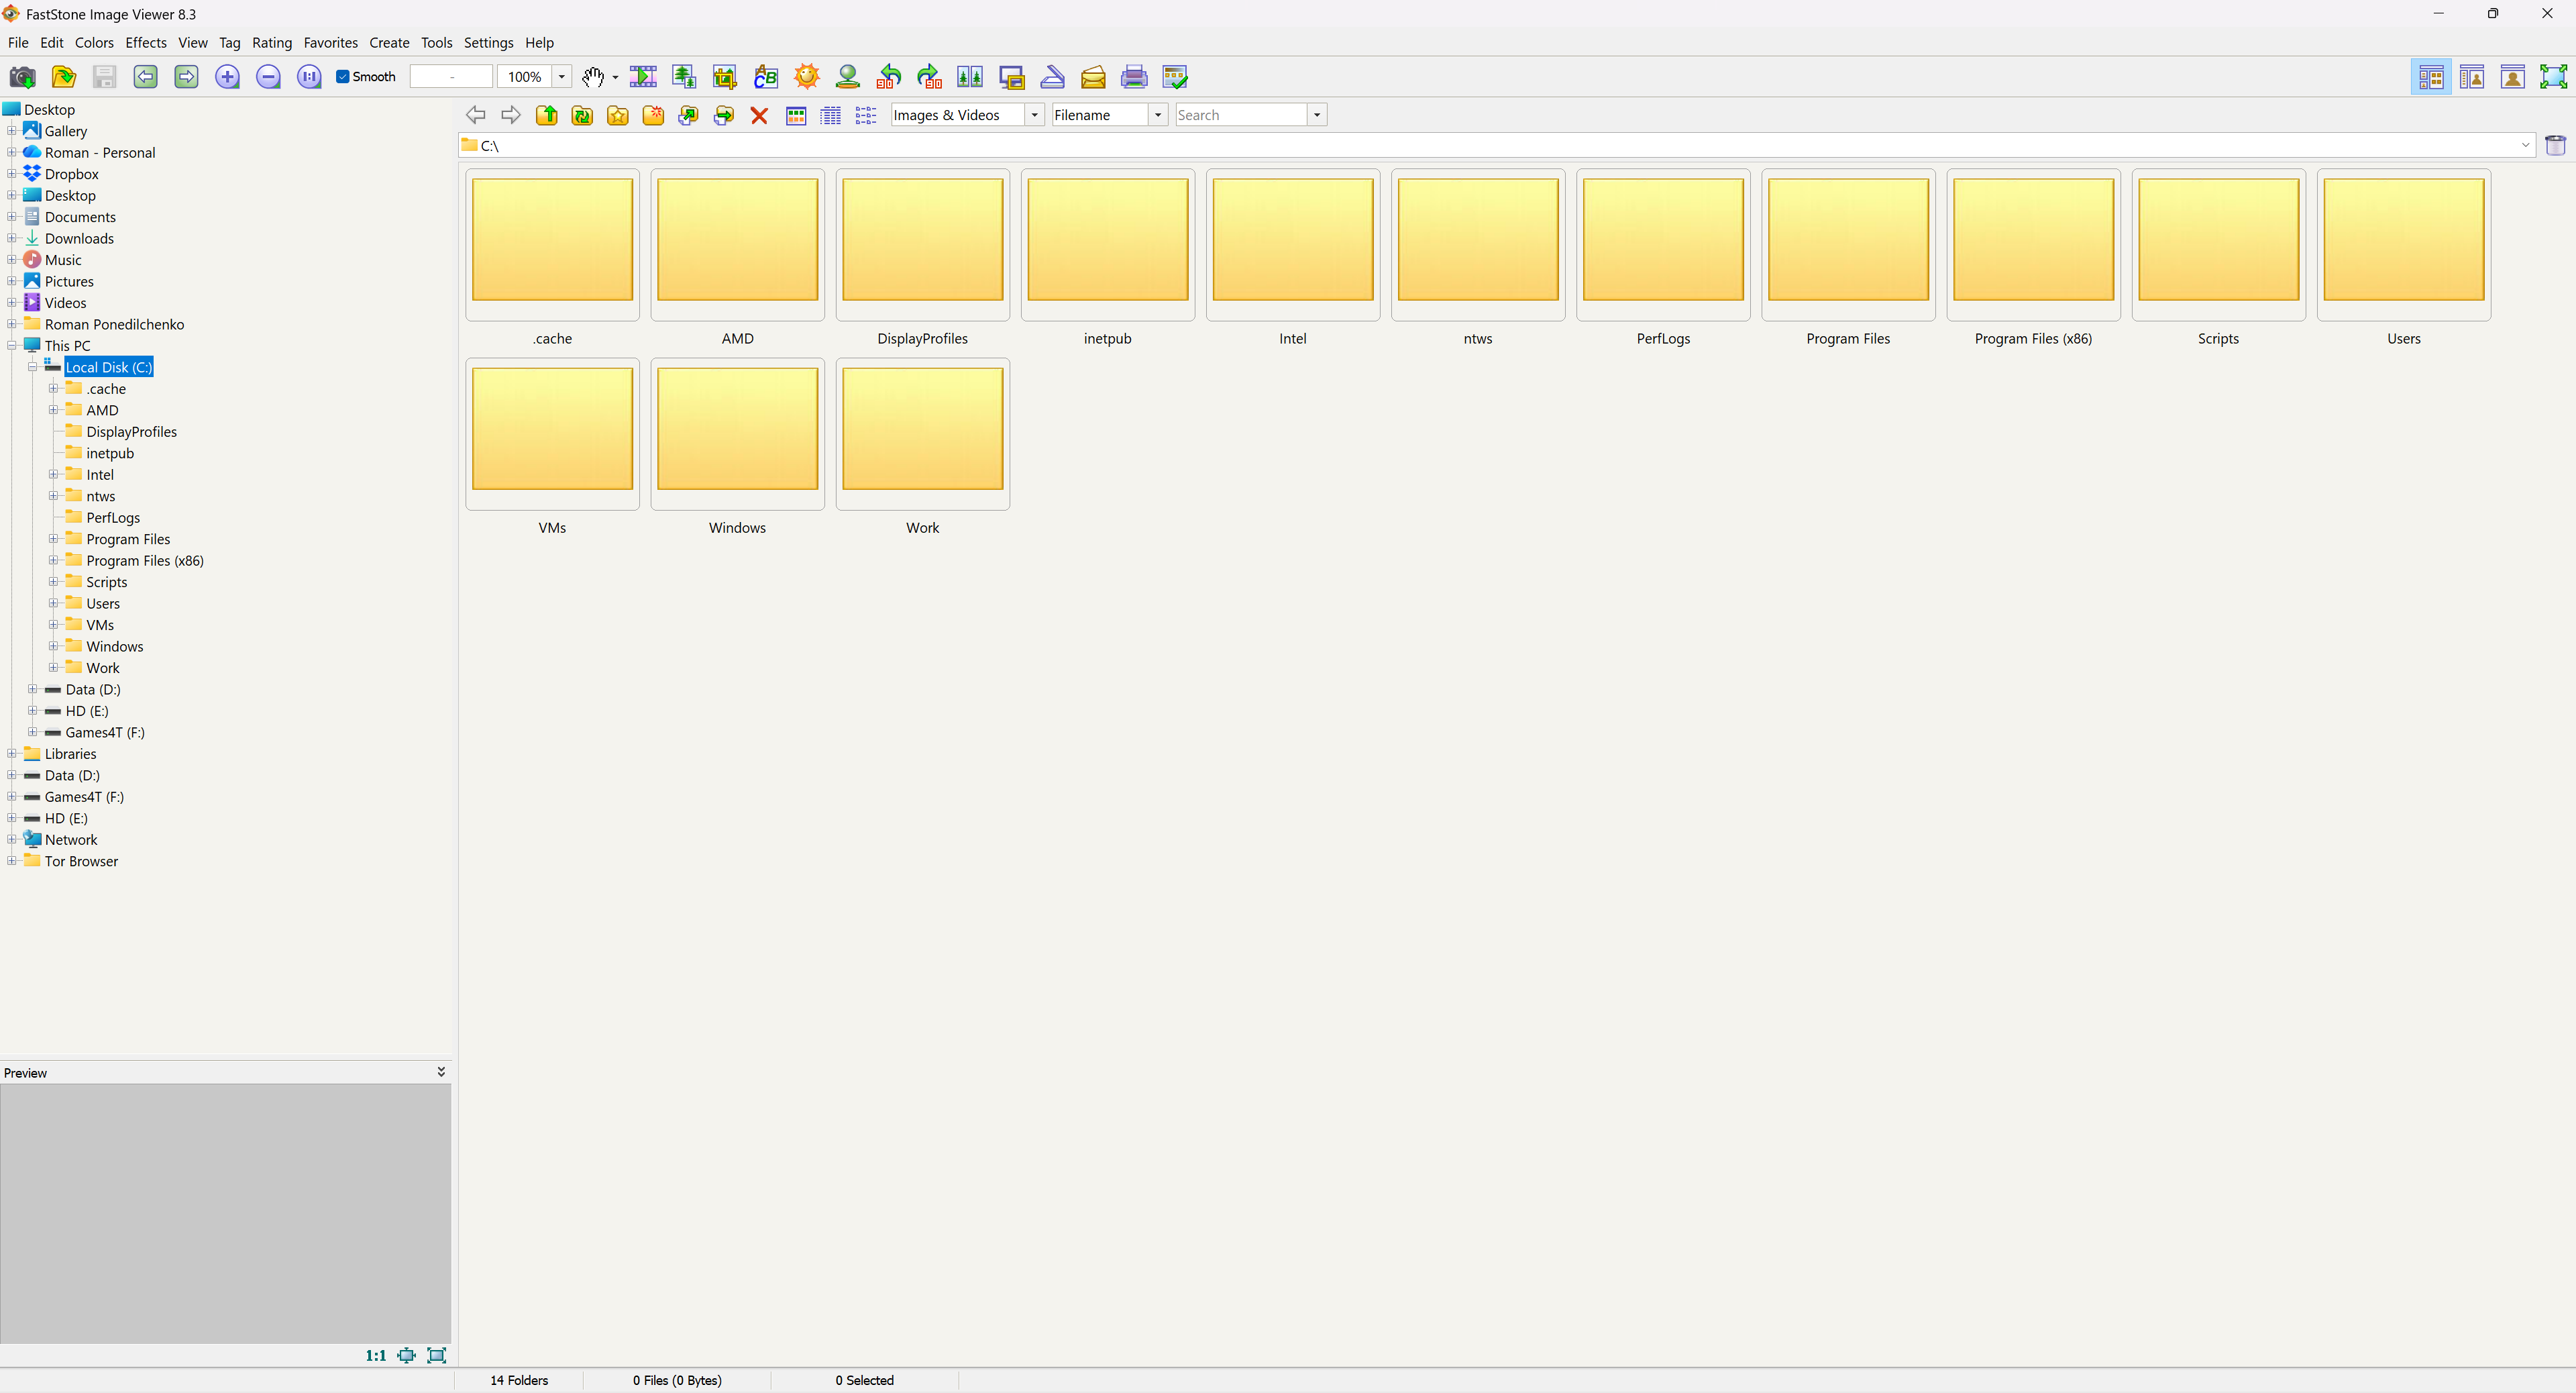The height and width of the screenshot is (1393, 2576).
Task: Toggle the Preview panel collapse chevron
Action: 441,1072
